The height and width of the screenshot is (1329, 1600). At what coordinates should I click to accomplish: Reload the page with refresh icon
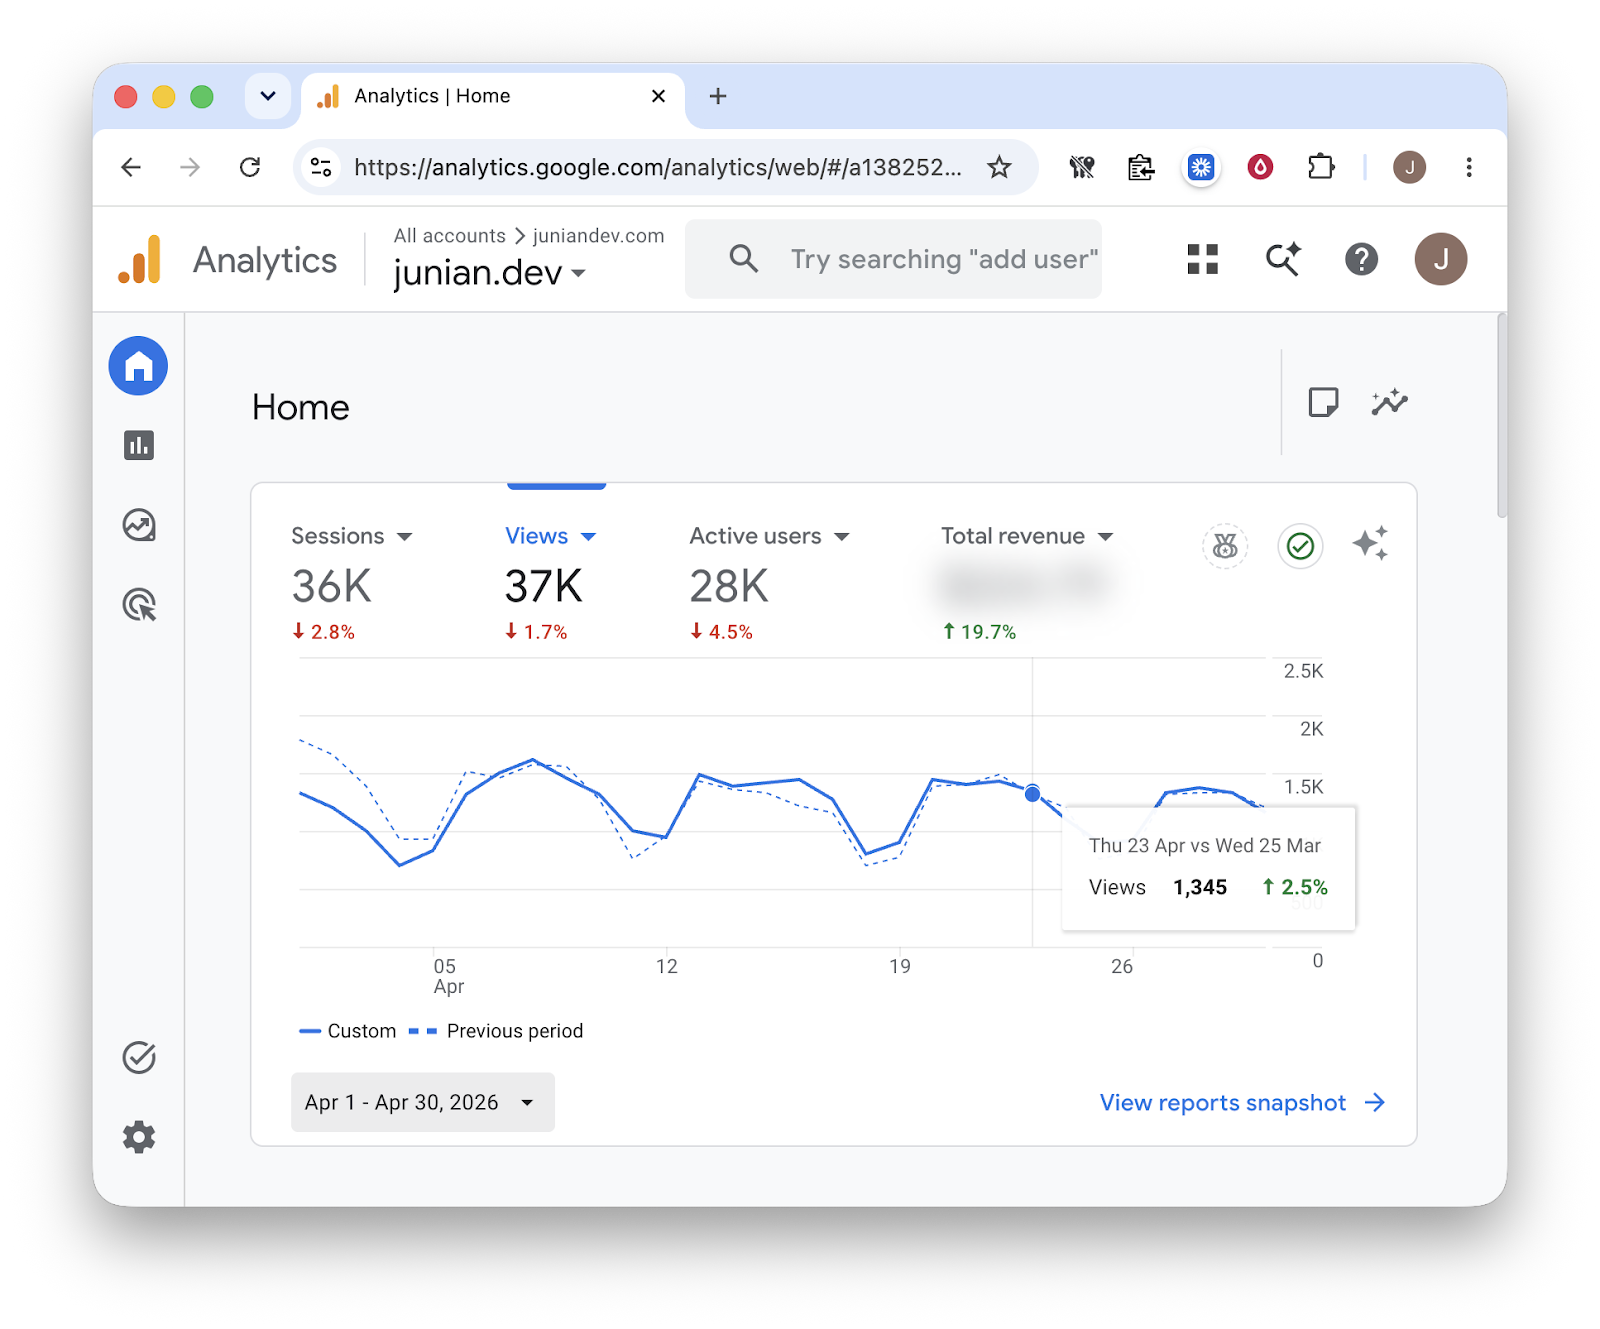(x=250, y=167)
